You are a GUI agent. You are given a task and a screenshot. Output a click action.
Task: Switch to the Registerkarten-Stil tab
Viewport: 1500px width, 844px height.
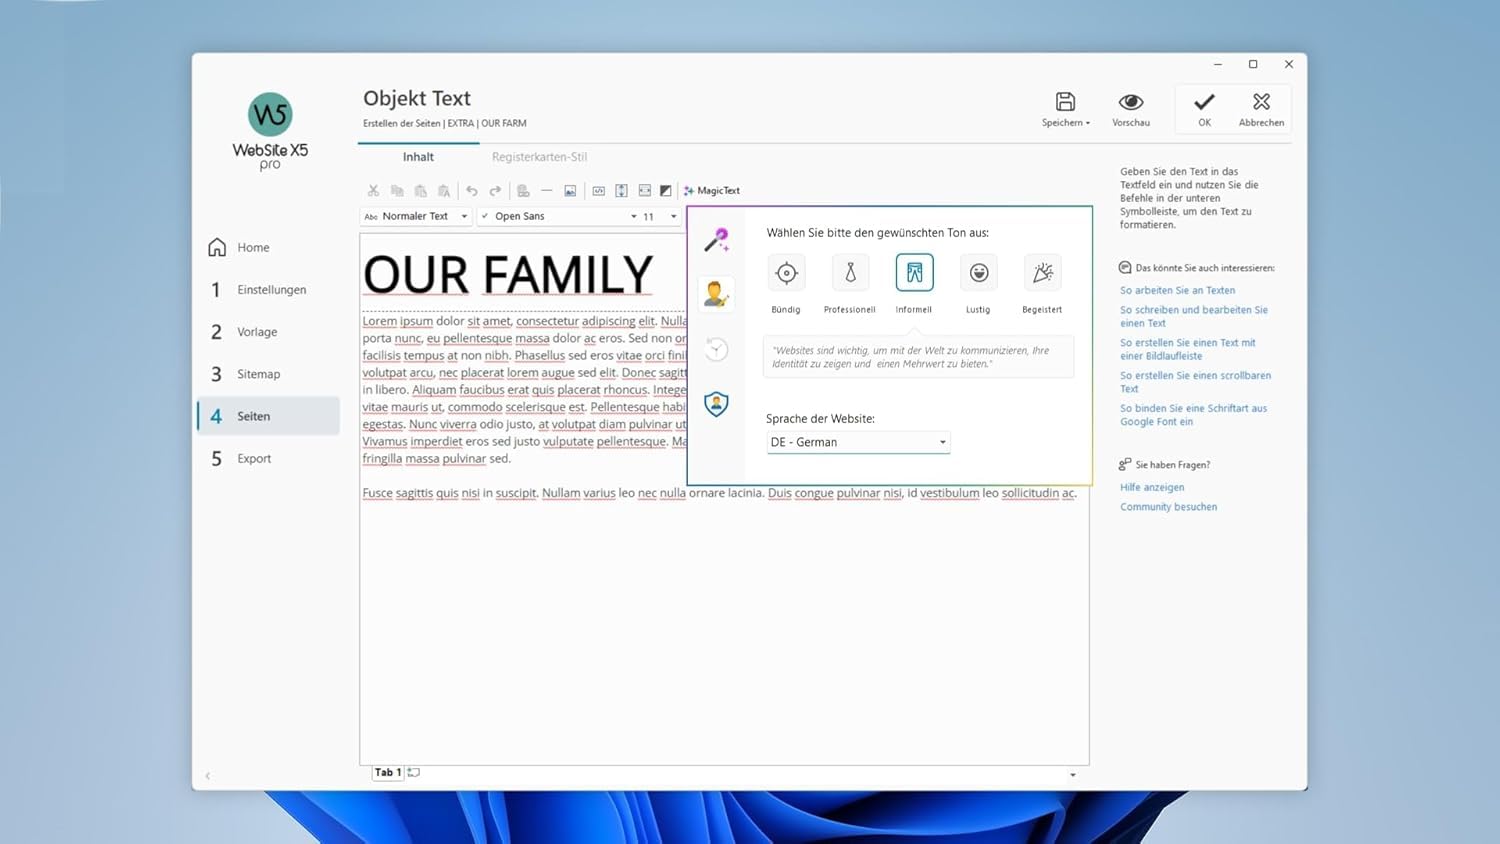coord(539,157)
